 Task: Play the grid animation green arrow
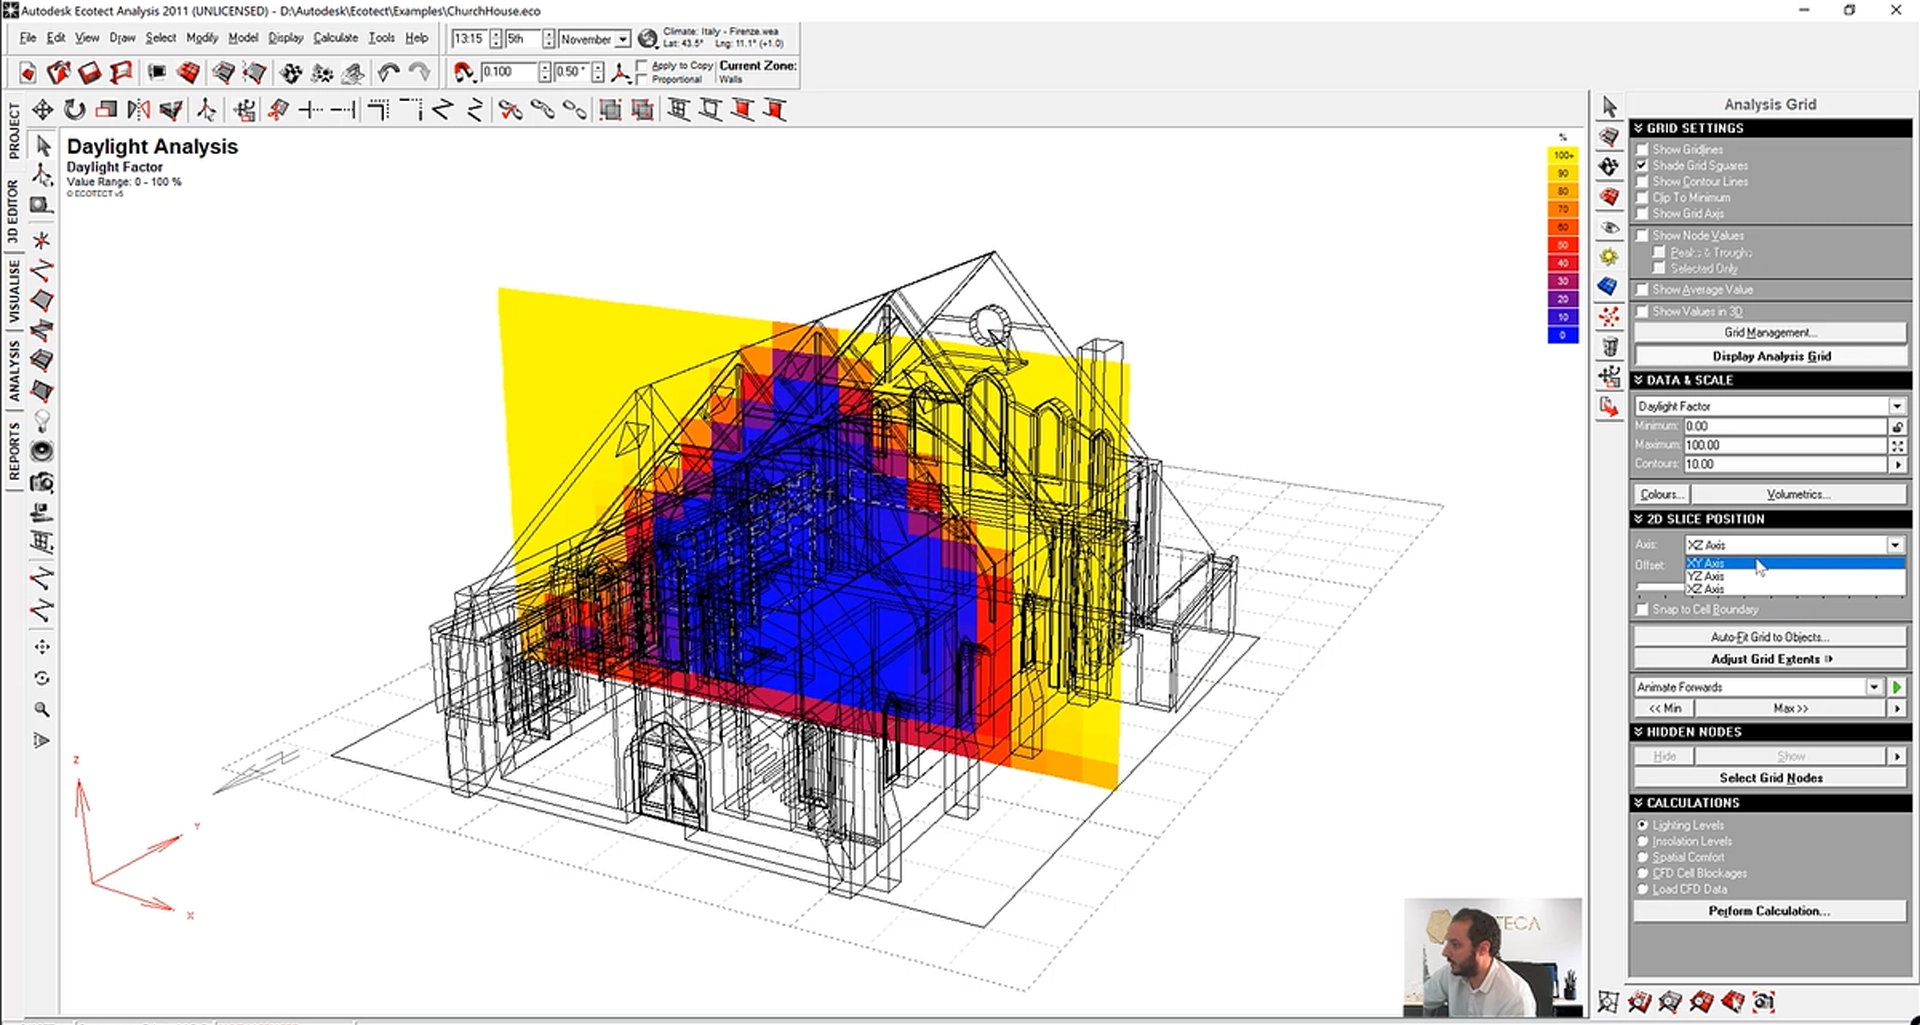coord(1897,687)
